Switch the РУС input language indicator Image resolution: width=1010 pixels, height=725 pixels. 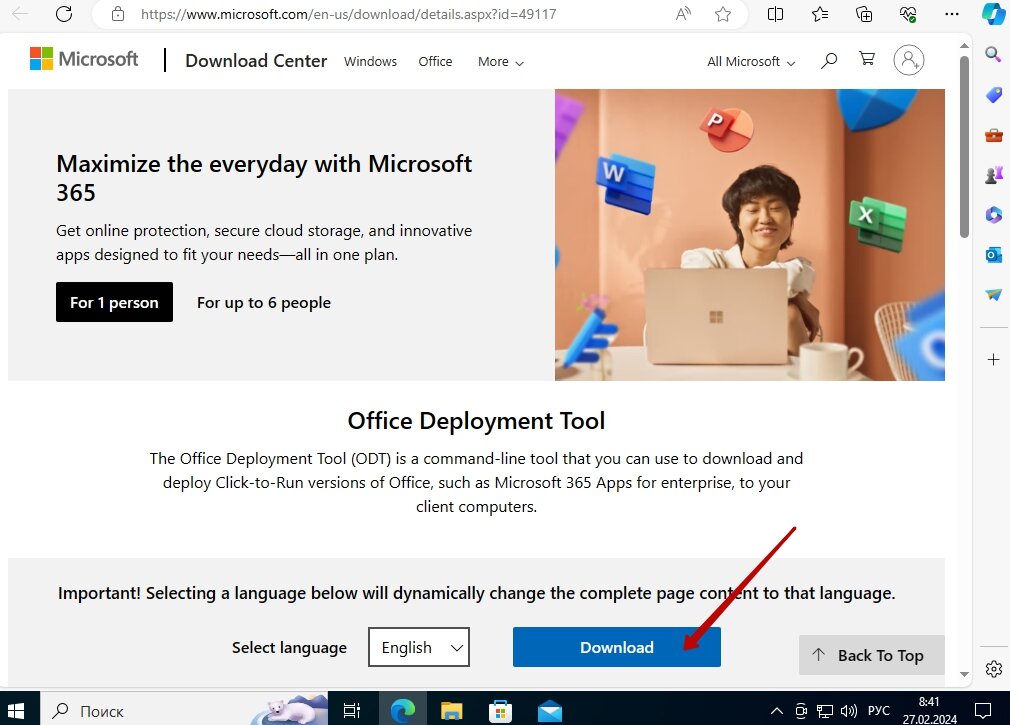pyautogui.click(x=879, y=711)
